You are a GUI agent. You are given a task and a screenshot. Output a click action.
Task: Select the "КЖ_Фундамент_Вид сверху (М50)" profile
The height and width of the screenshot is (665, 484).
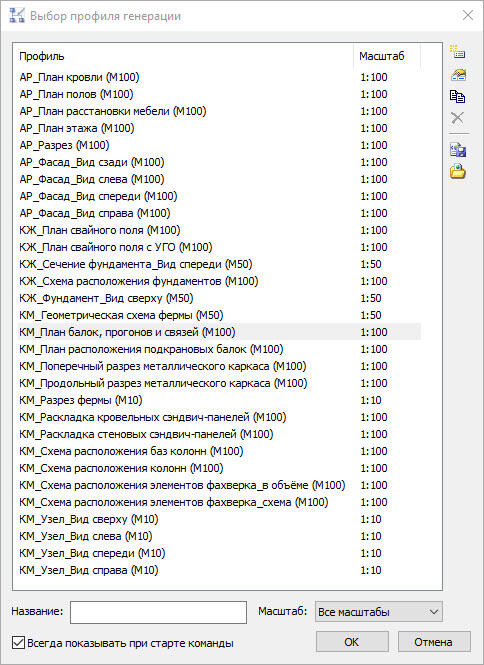click(219, 298)
